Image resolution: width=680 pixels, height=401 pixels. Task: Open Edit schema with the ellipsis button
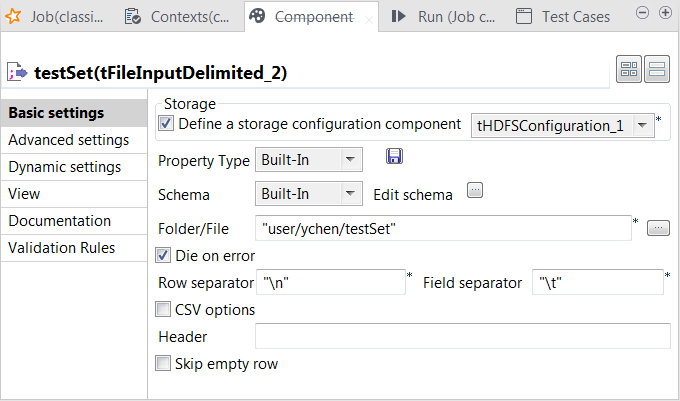tap(475, 191)
